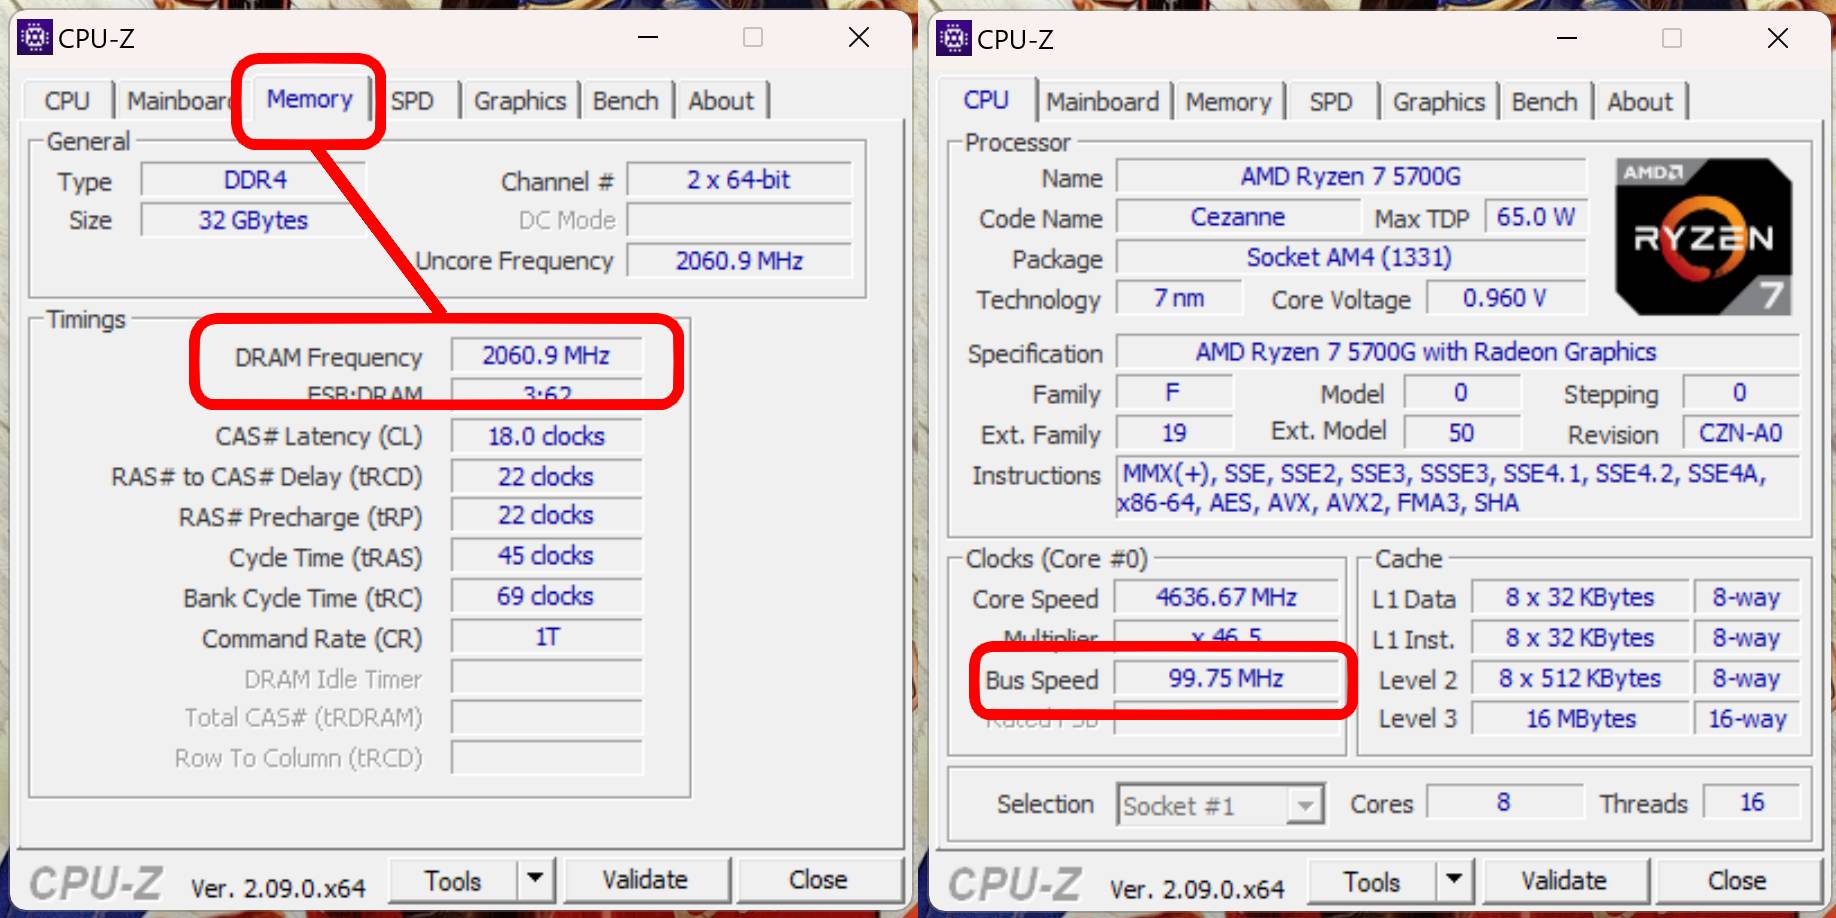This screenshot has width=1836, height=918.
Task: Click tRP value 22 clocks
Action: [546, 516]
